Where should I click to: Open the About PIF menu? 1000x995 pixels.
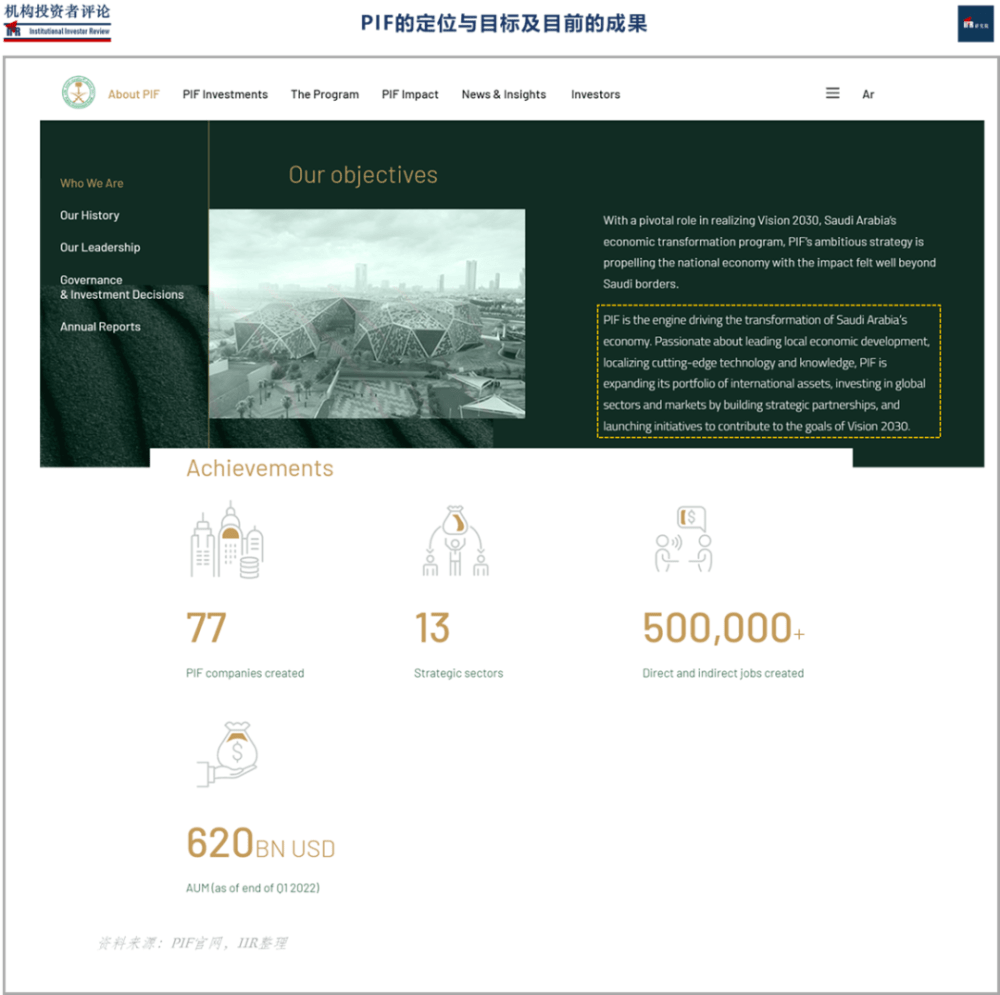pos(133,94)
